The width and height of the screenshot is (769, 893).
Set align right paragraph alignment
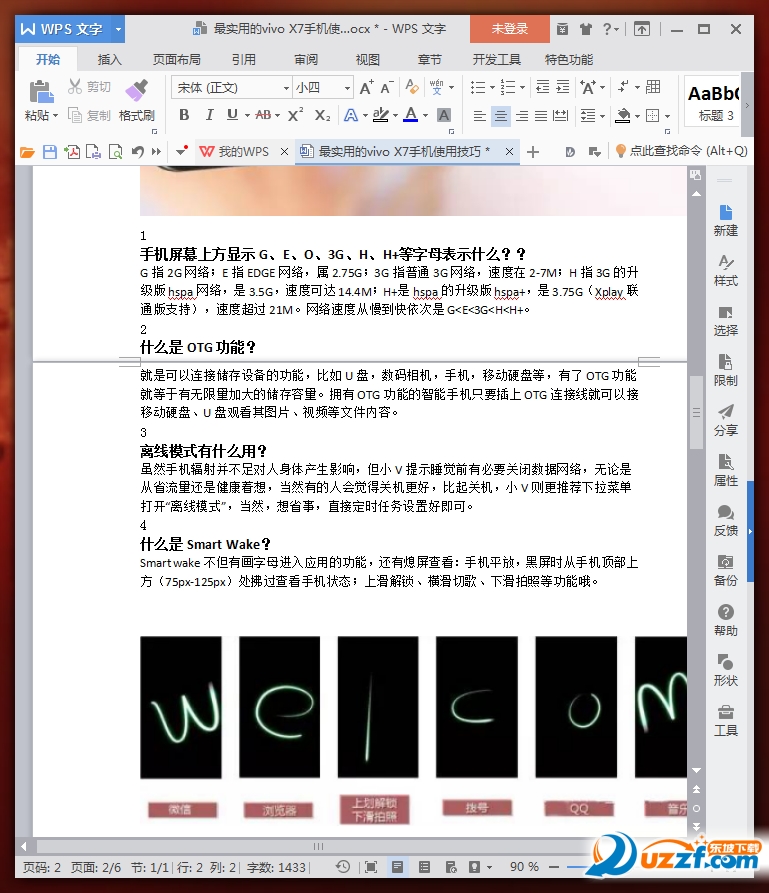point(521,116)
